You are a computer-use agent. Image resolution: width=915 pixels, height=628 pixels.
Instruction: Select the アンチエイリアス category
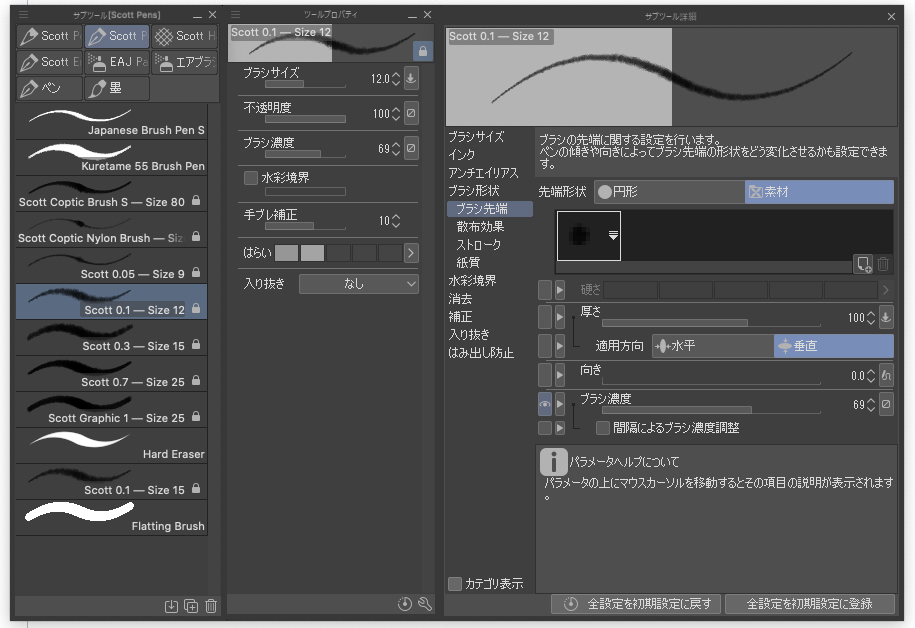coord(484,173)
